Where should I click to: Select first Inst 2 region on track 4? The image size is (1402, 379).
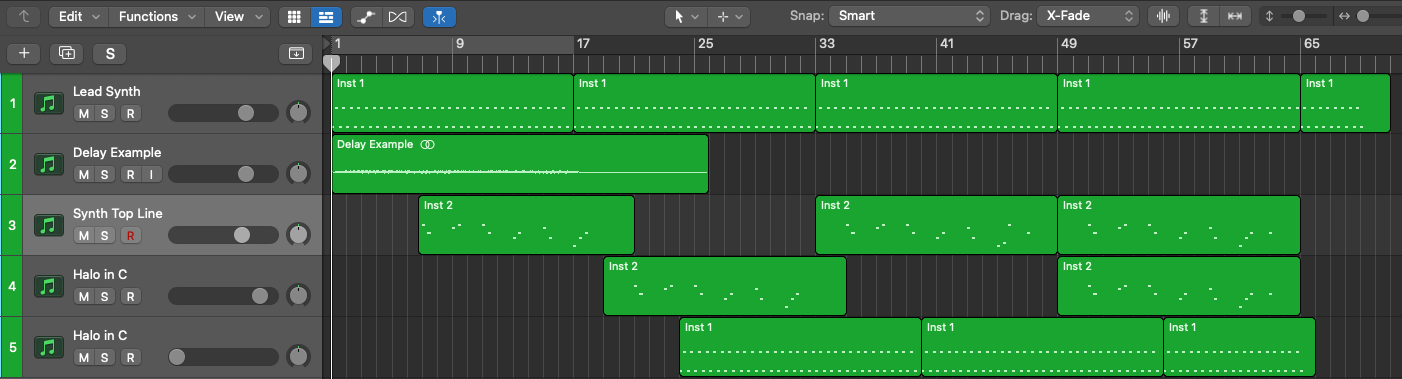[x=725, y=286]
